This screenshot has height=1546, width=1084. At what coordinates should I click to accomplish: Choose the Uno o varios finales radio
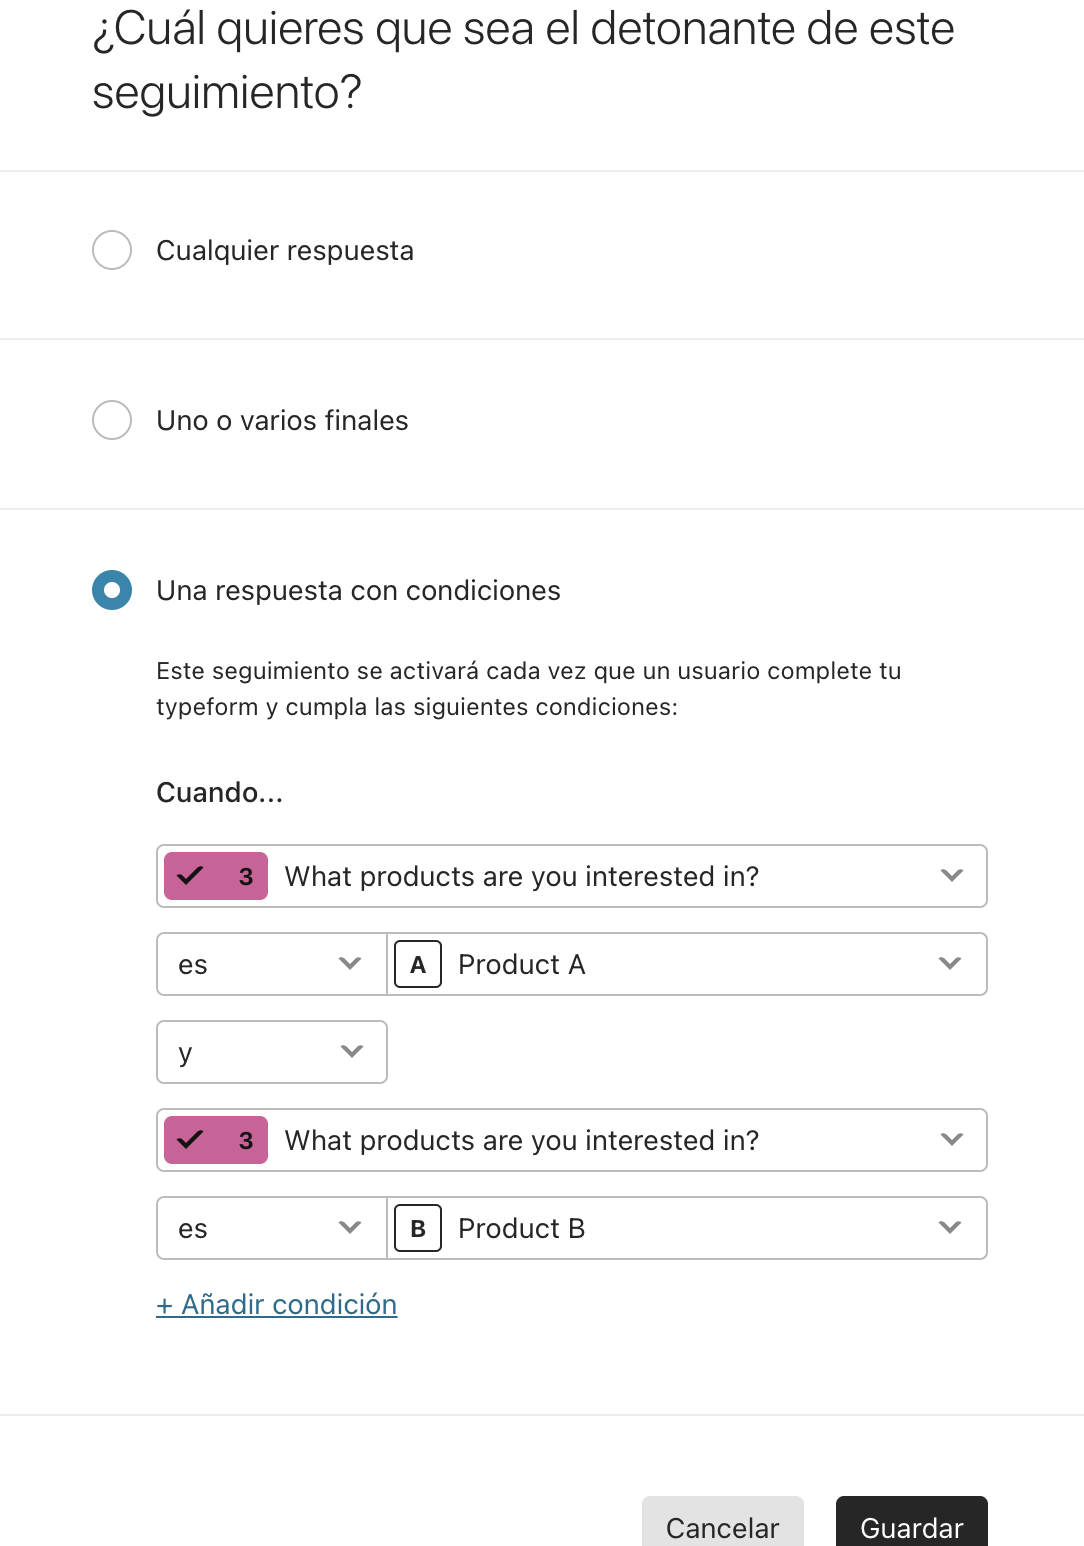pos(112,420)
